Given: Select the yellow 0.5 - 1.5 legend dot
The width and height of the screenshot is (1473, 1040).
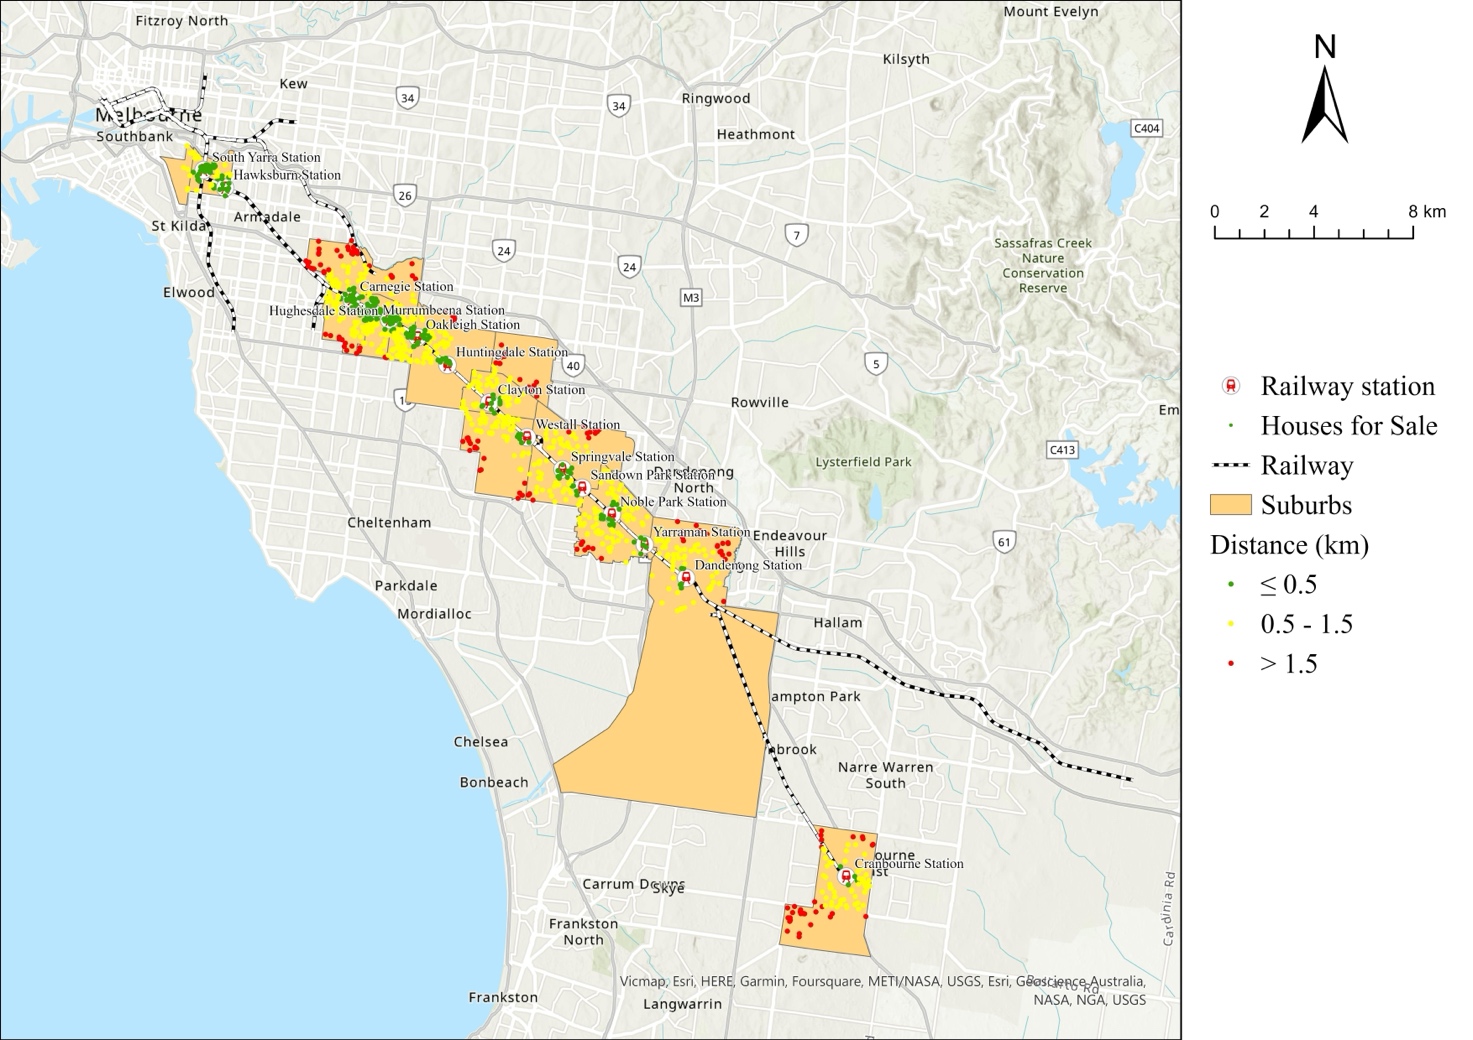Looking at the screenshot, I should point(1231,624).
